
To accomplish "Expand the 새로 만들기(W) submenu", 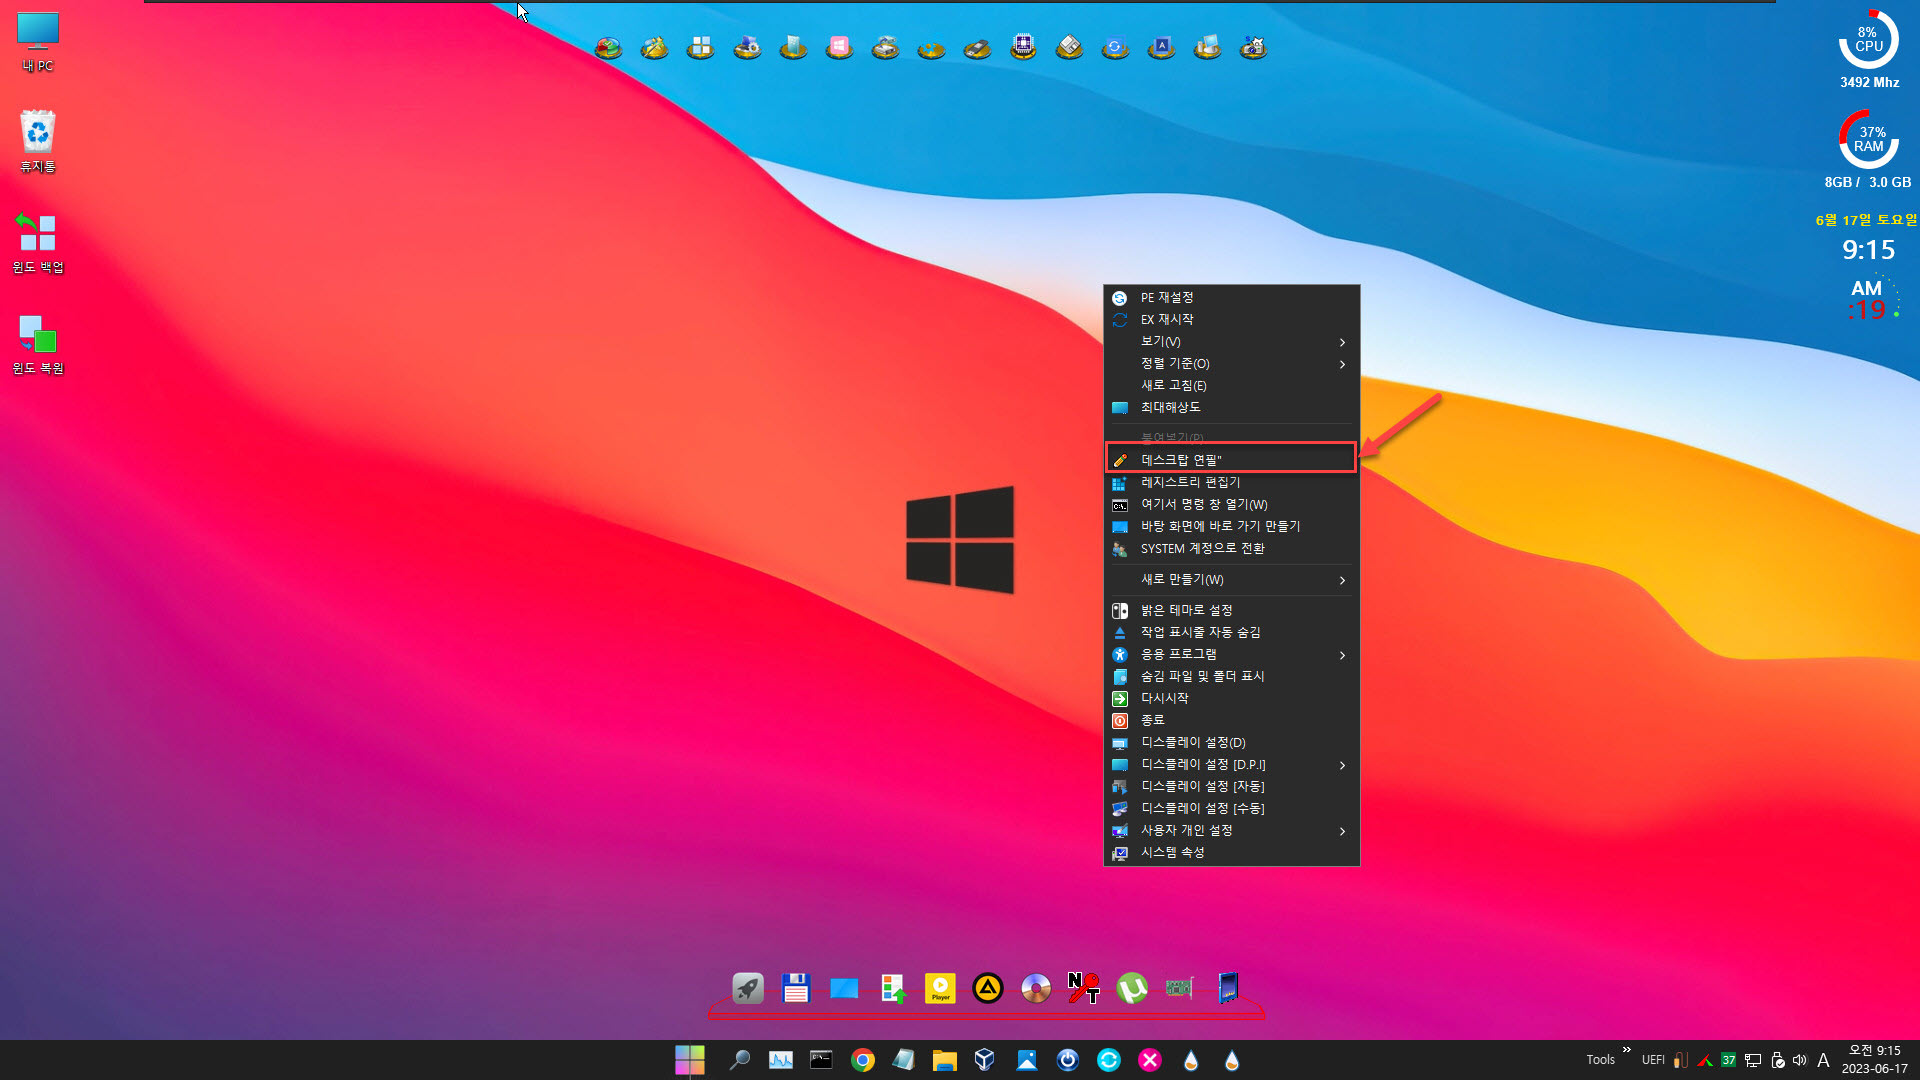I will 1232,580.
